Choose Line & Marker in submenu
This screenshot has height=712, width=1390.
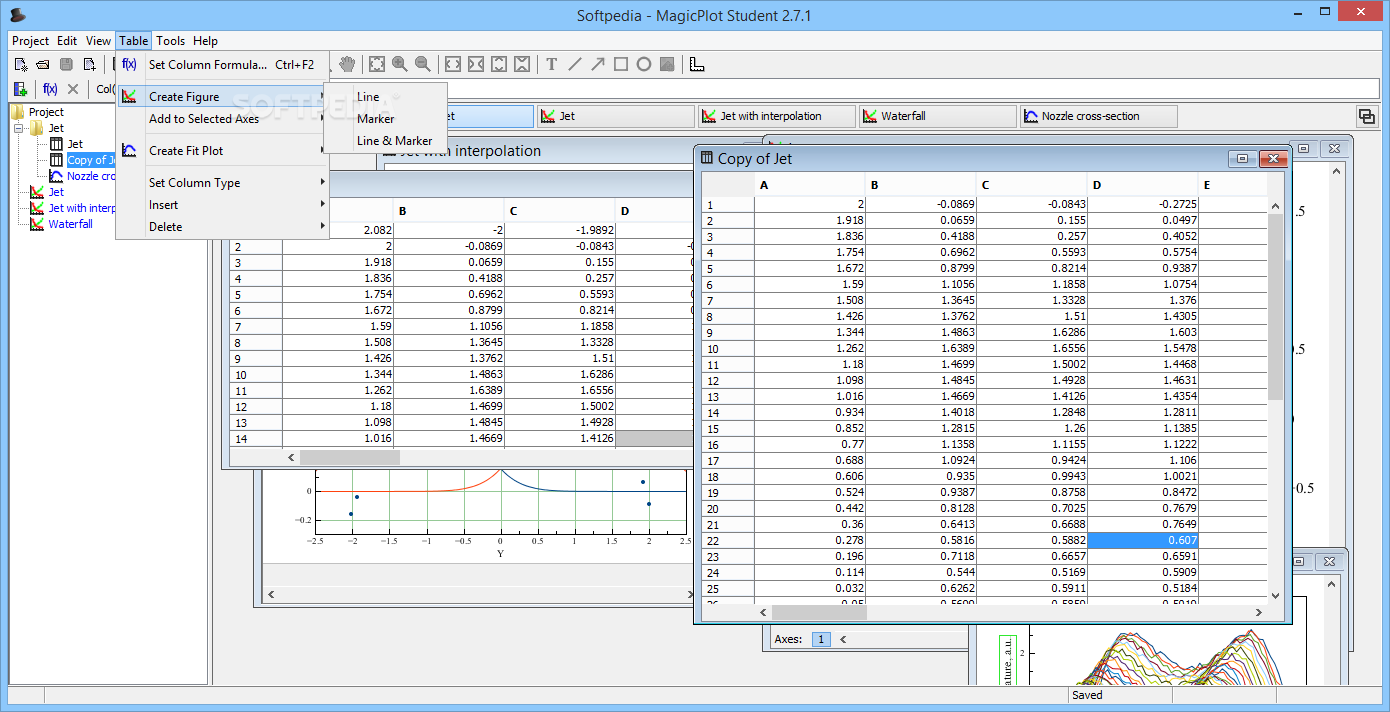pyautogui.click(x=385, y=141)
